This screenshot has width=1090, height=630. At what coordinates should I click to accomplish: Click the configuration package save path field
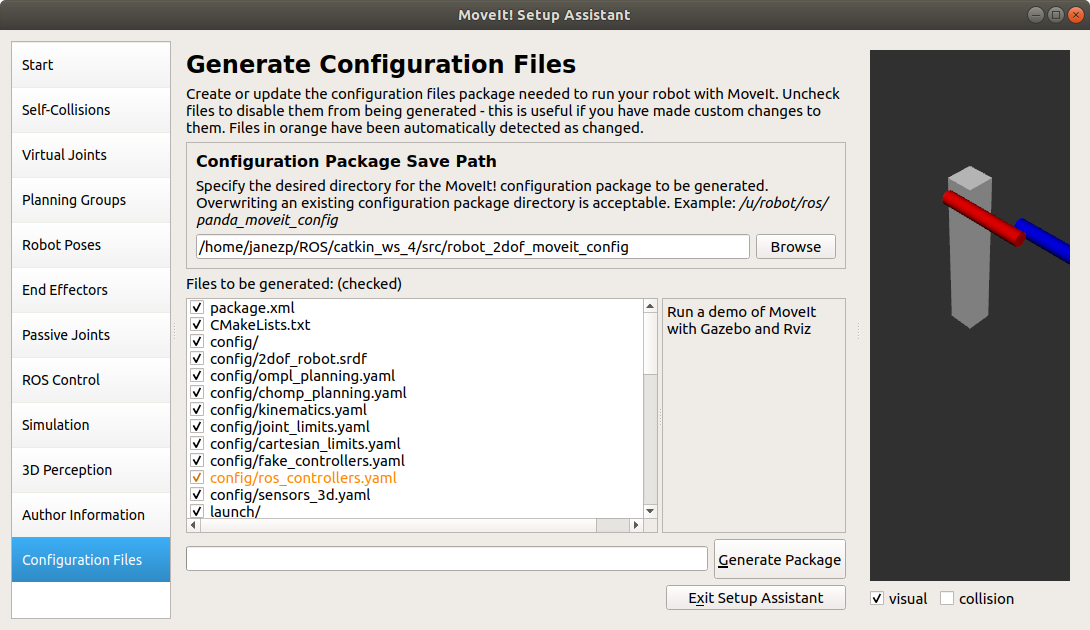click(x=472, y=247)
